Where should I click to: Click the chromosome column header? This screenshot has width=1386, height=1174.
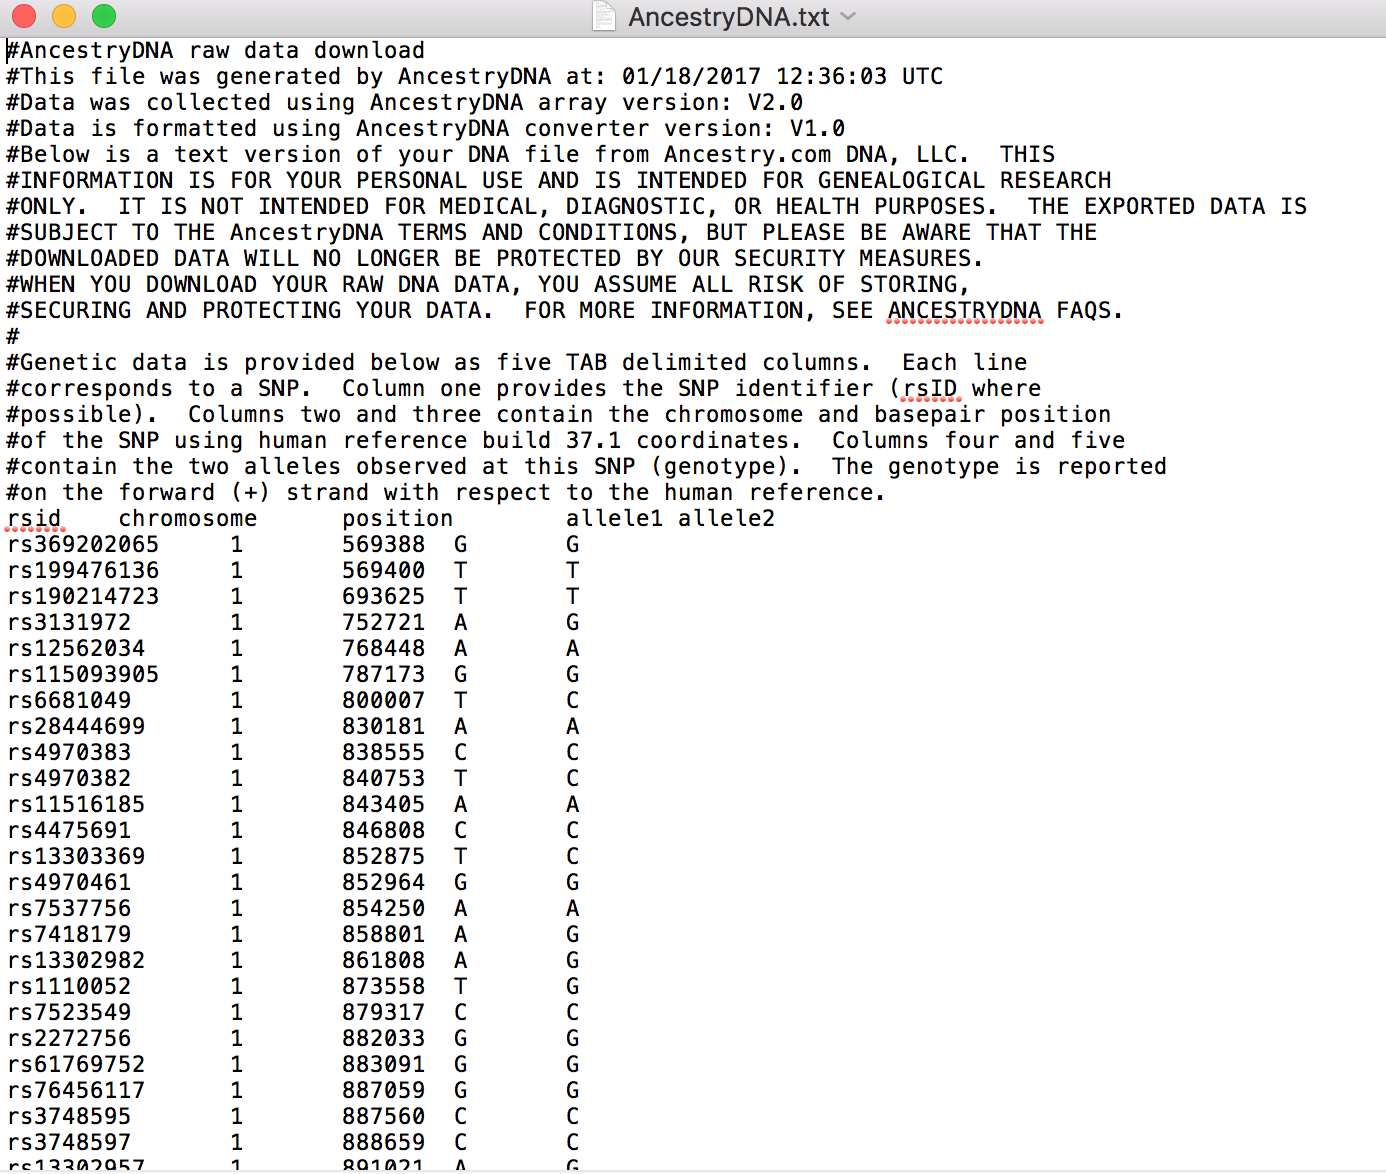(x=188, y=518)
